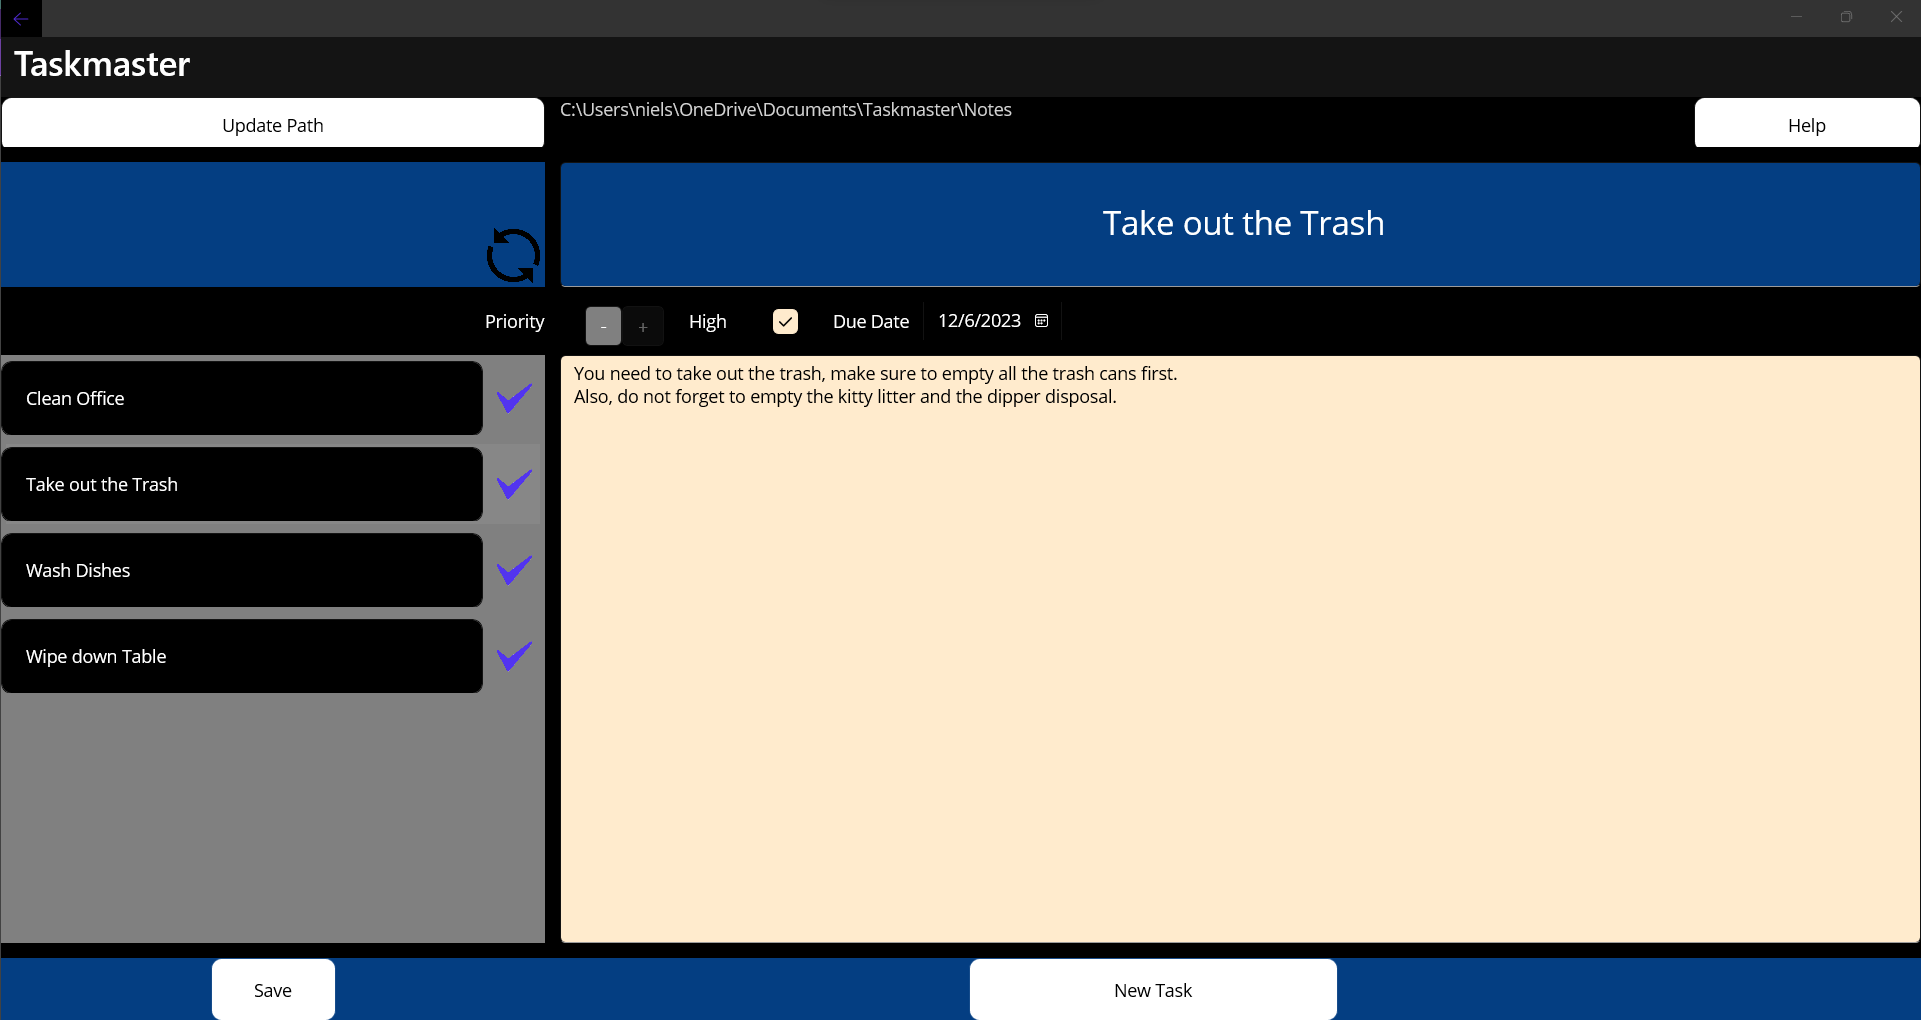Click the 12/6/2023 due date field
Image resolution: width=1921 pixels, height=1020 pixels.
(978, 321)
